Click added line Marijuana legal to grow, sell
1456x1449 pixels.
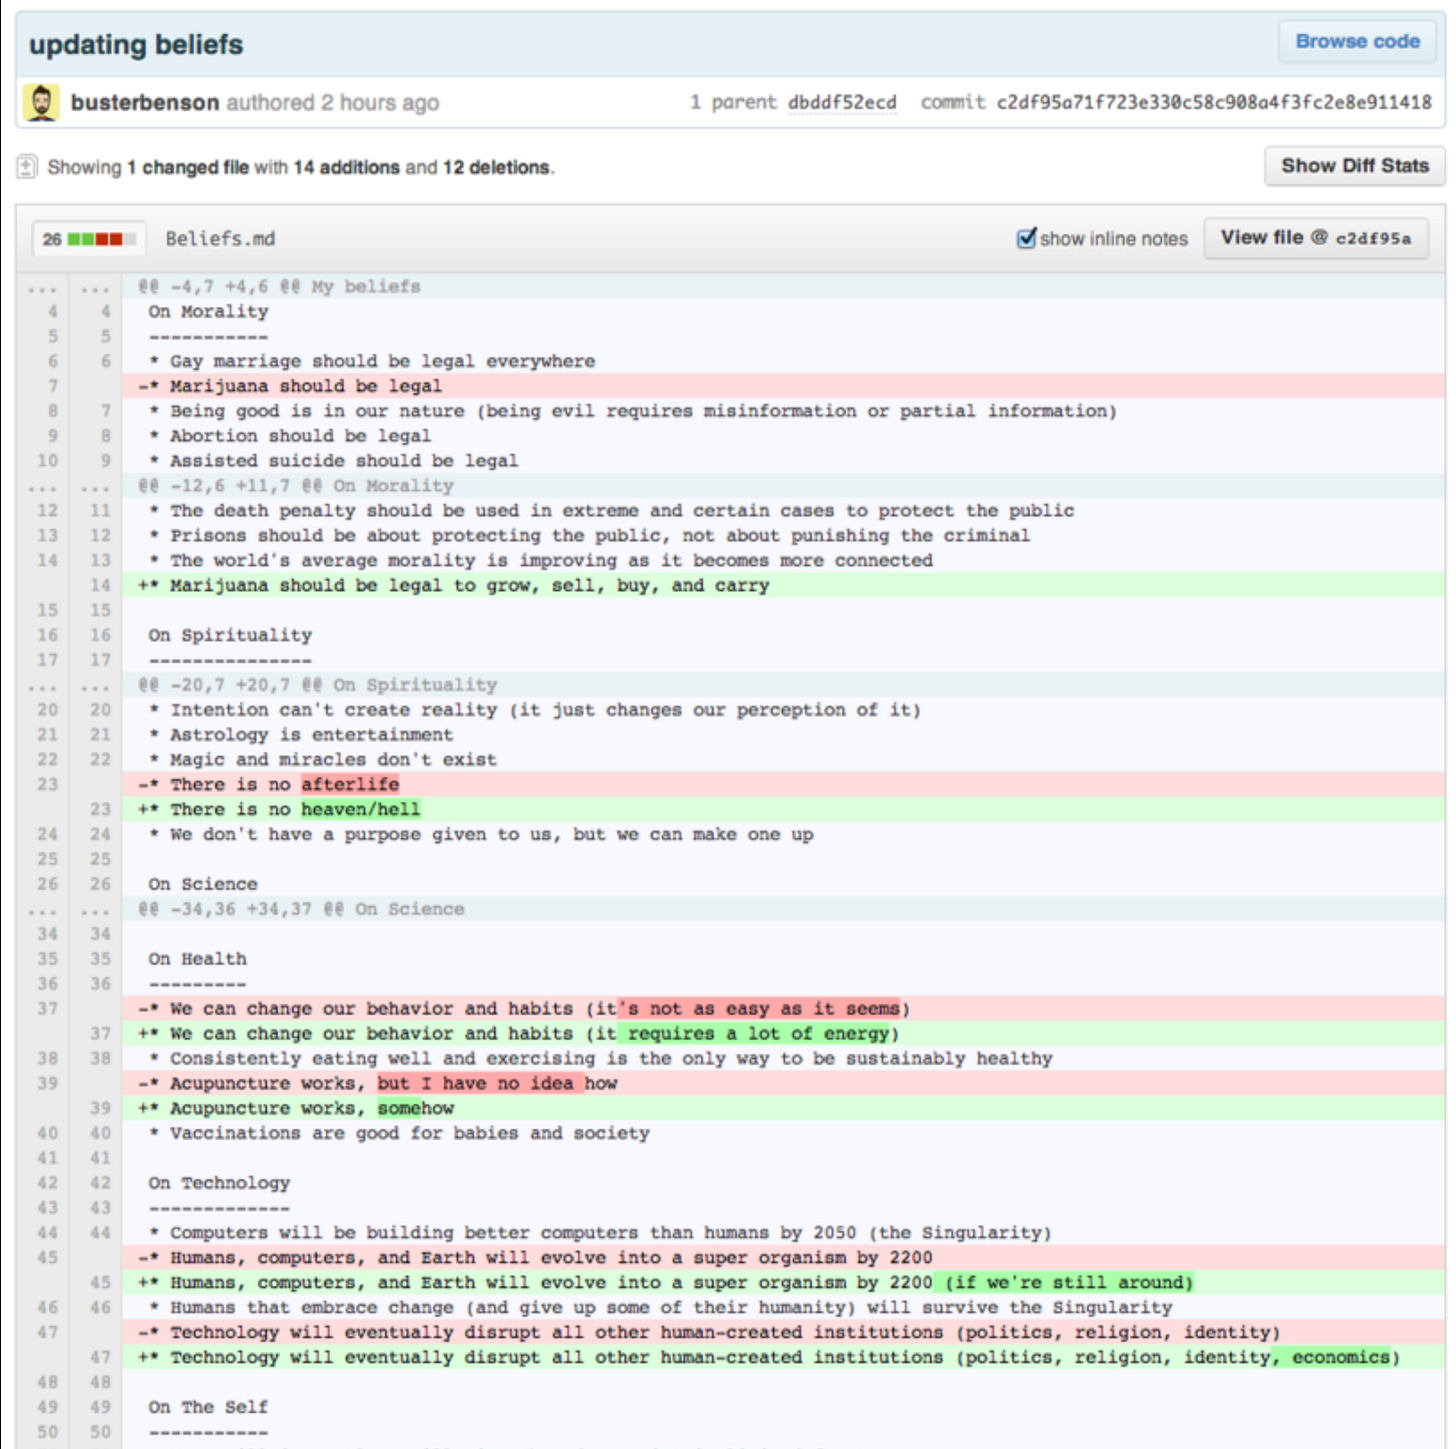point(783,586)
